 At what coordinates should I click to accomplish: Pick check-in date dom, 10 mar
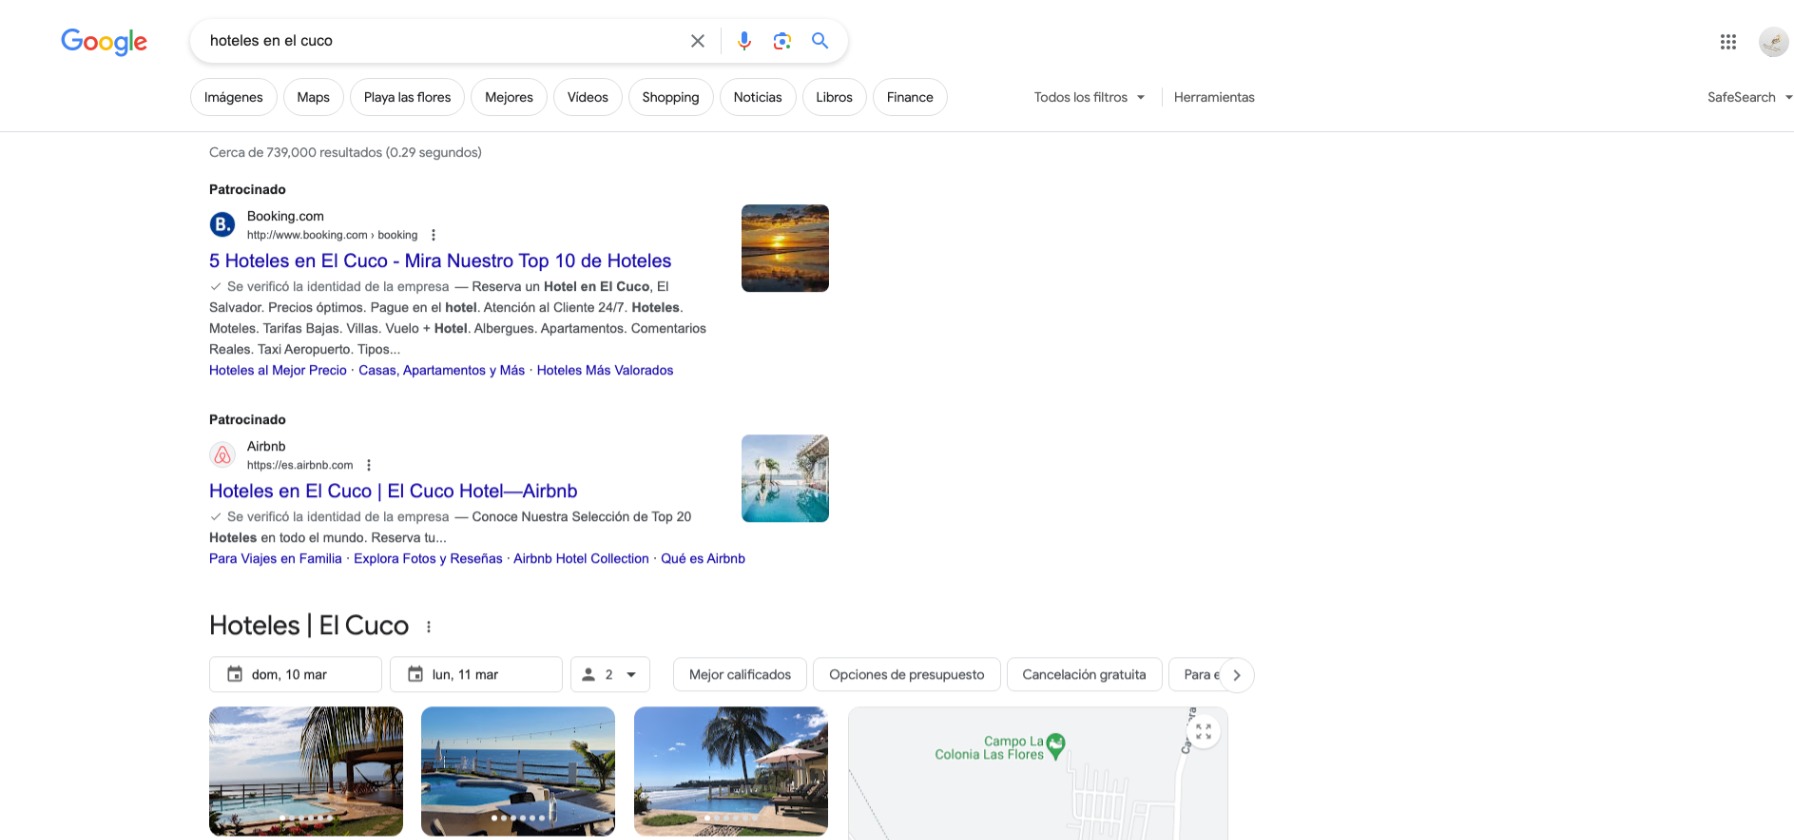(x=295, y=675)
